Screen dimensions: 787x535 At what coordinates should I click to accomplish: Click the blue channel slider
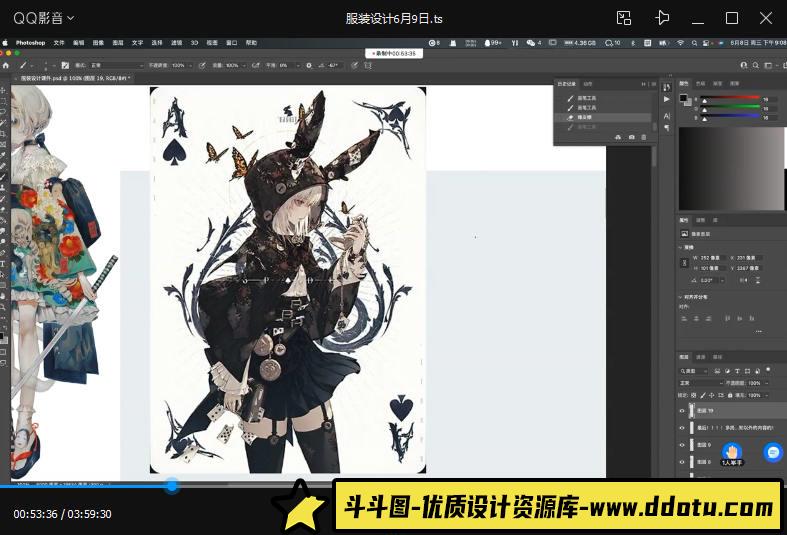click(x=731, y=117)
